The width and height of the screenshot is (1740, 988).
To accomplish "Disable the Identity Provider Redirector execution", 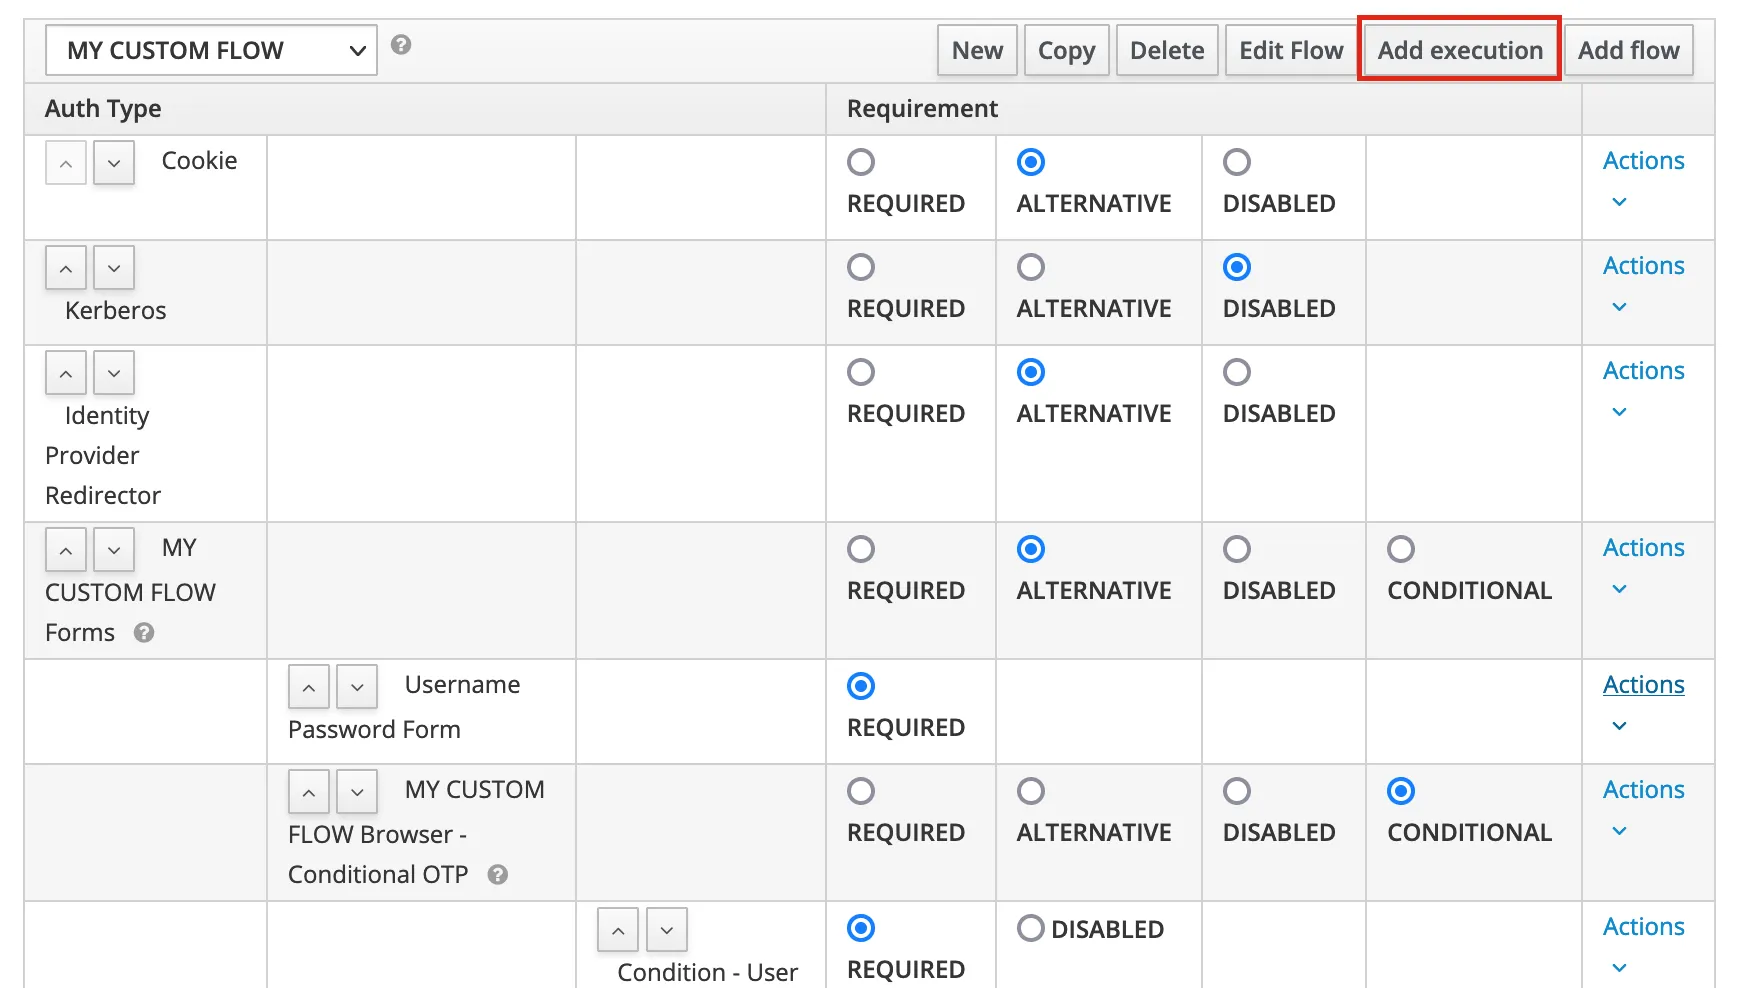I will [1237, 372].
